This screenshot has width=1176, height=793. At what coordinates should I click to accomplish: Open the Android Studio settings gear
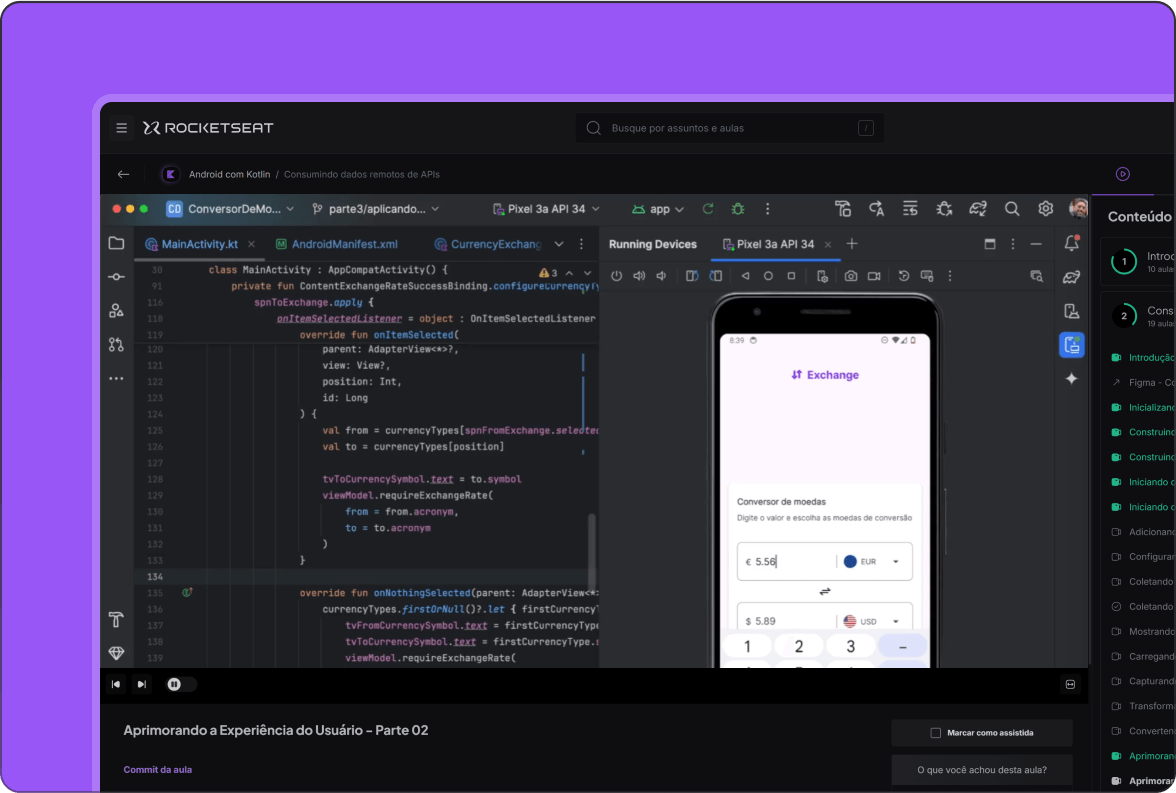click(1045, 209)
